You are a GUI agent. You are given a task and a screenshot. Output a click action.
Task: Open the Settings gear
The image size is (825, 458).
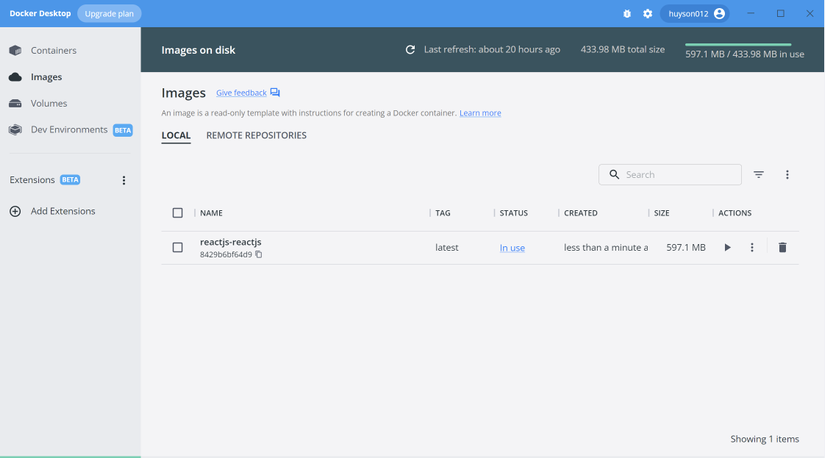pyautogui.click(x=647, y=14)
